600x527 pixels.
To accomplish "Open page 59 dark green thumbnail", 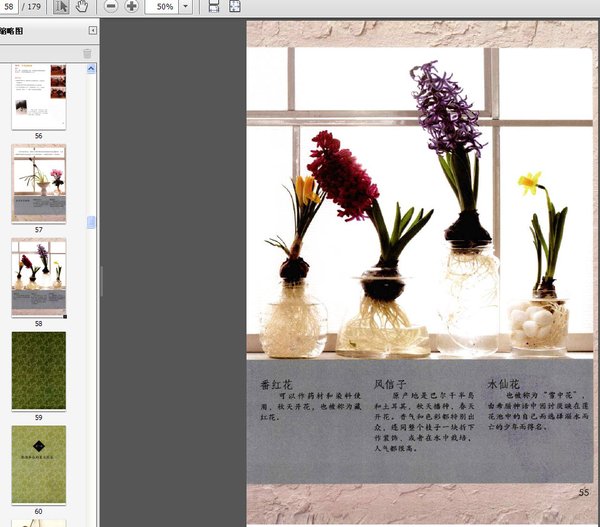I will tap(39, 370).
